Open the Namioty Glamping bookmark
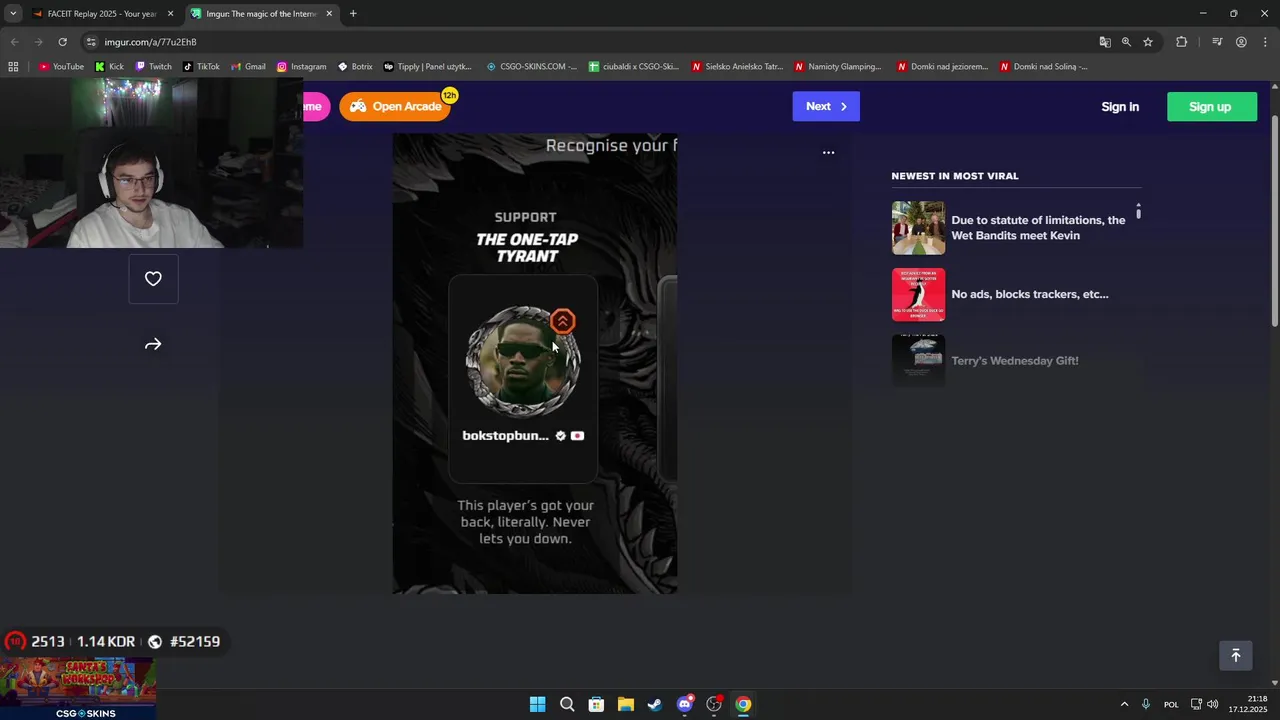This screenshot has width=1280, height=720. 838,67
